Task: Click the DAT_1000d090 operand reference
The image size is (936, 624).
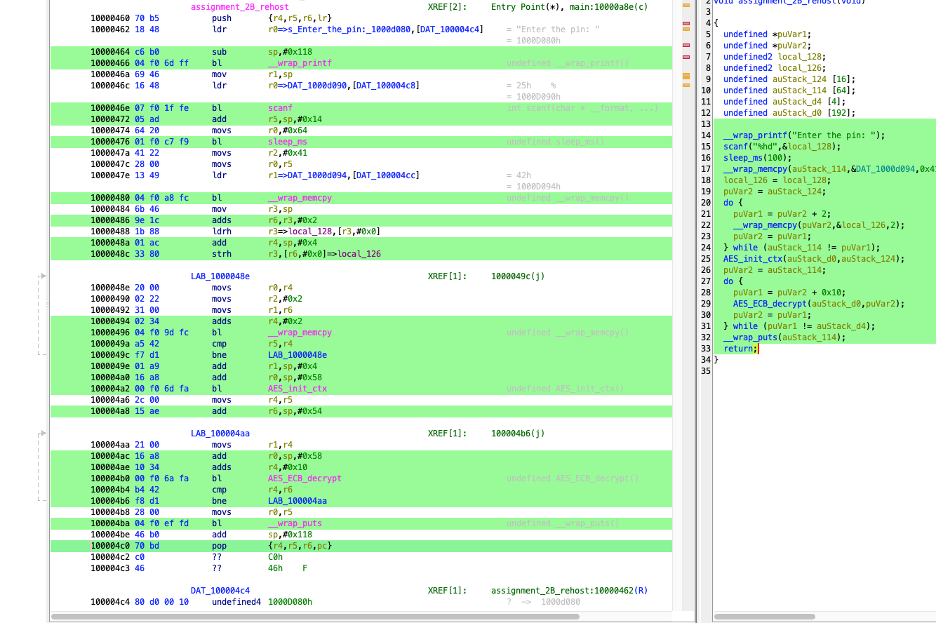Action: (319, 85)
